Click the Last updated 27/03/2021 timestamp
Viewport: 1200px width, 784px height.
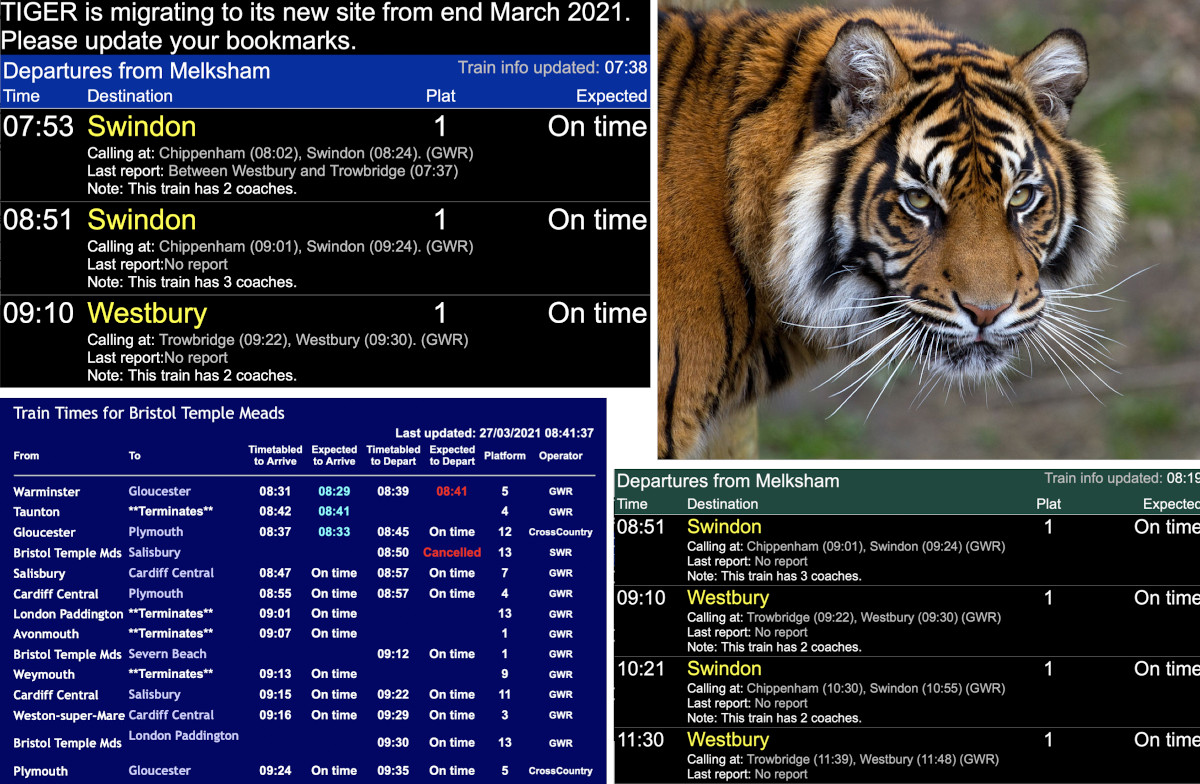(x=494, y=434)
